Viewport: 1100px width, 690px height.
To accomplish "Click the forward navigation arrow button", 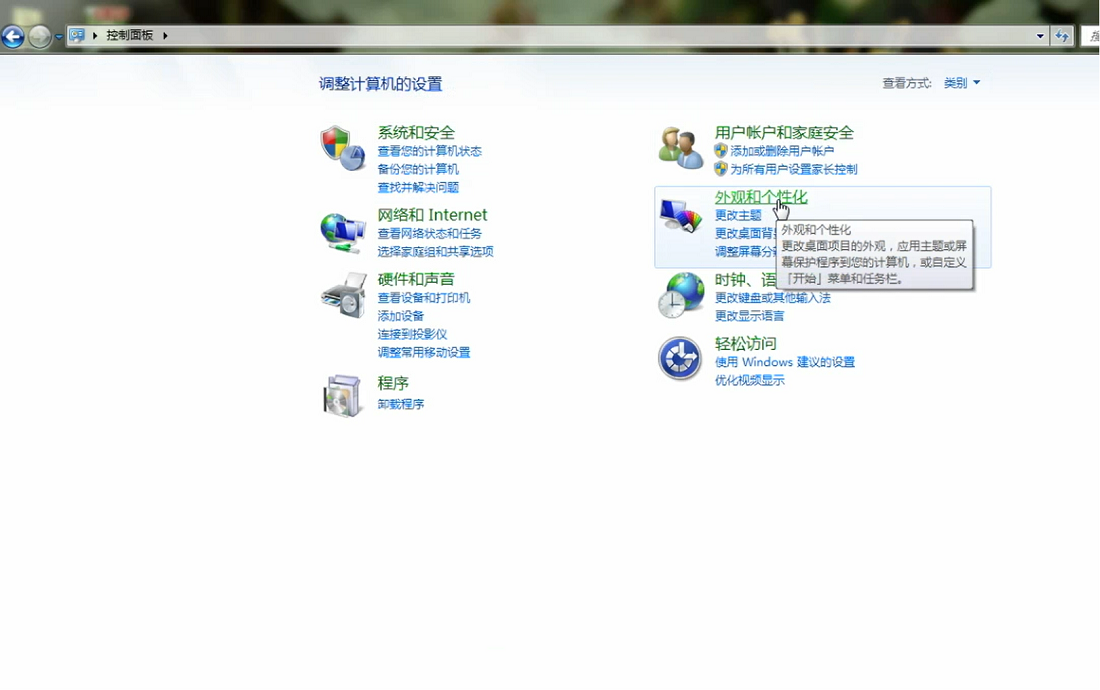I will pyautogui.click(x=39, y=36).
